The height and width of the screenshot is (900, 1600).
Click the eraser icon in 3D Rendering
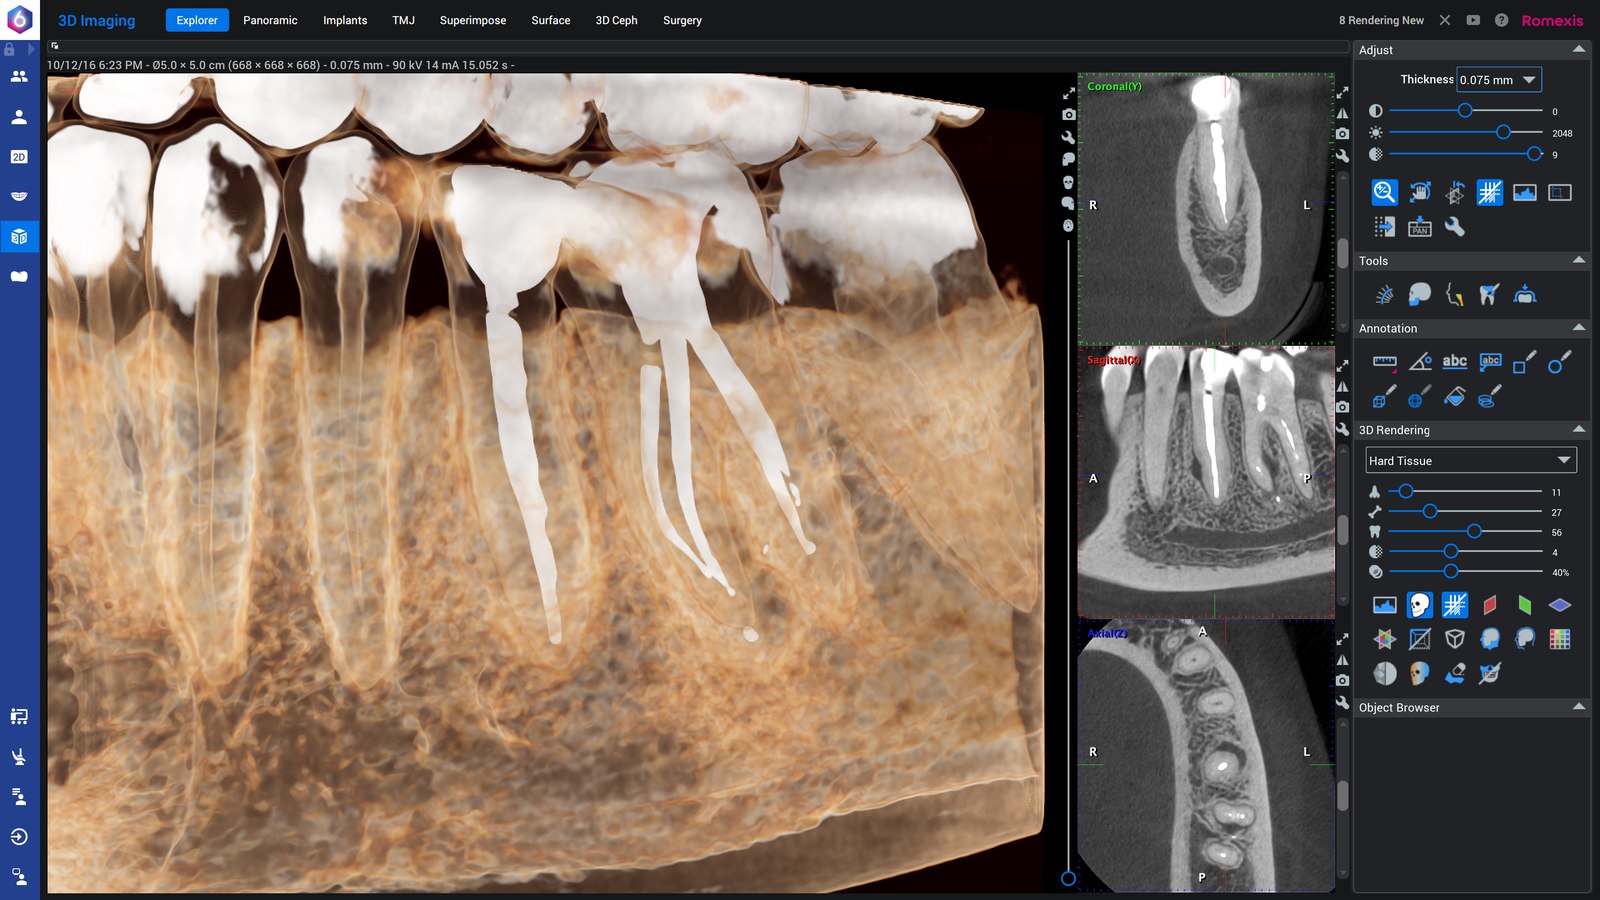1455,673
